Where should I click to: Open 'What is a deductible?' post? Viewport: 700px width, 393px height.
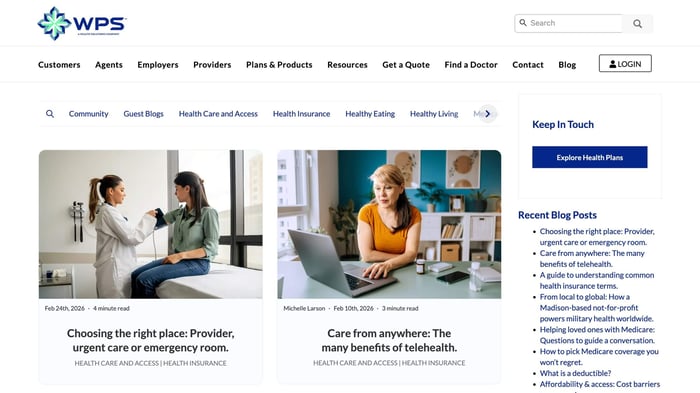(575, 373)
